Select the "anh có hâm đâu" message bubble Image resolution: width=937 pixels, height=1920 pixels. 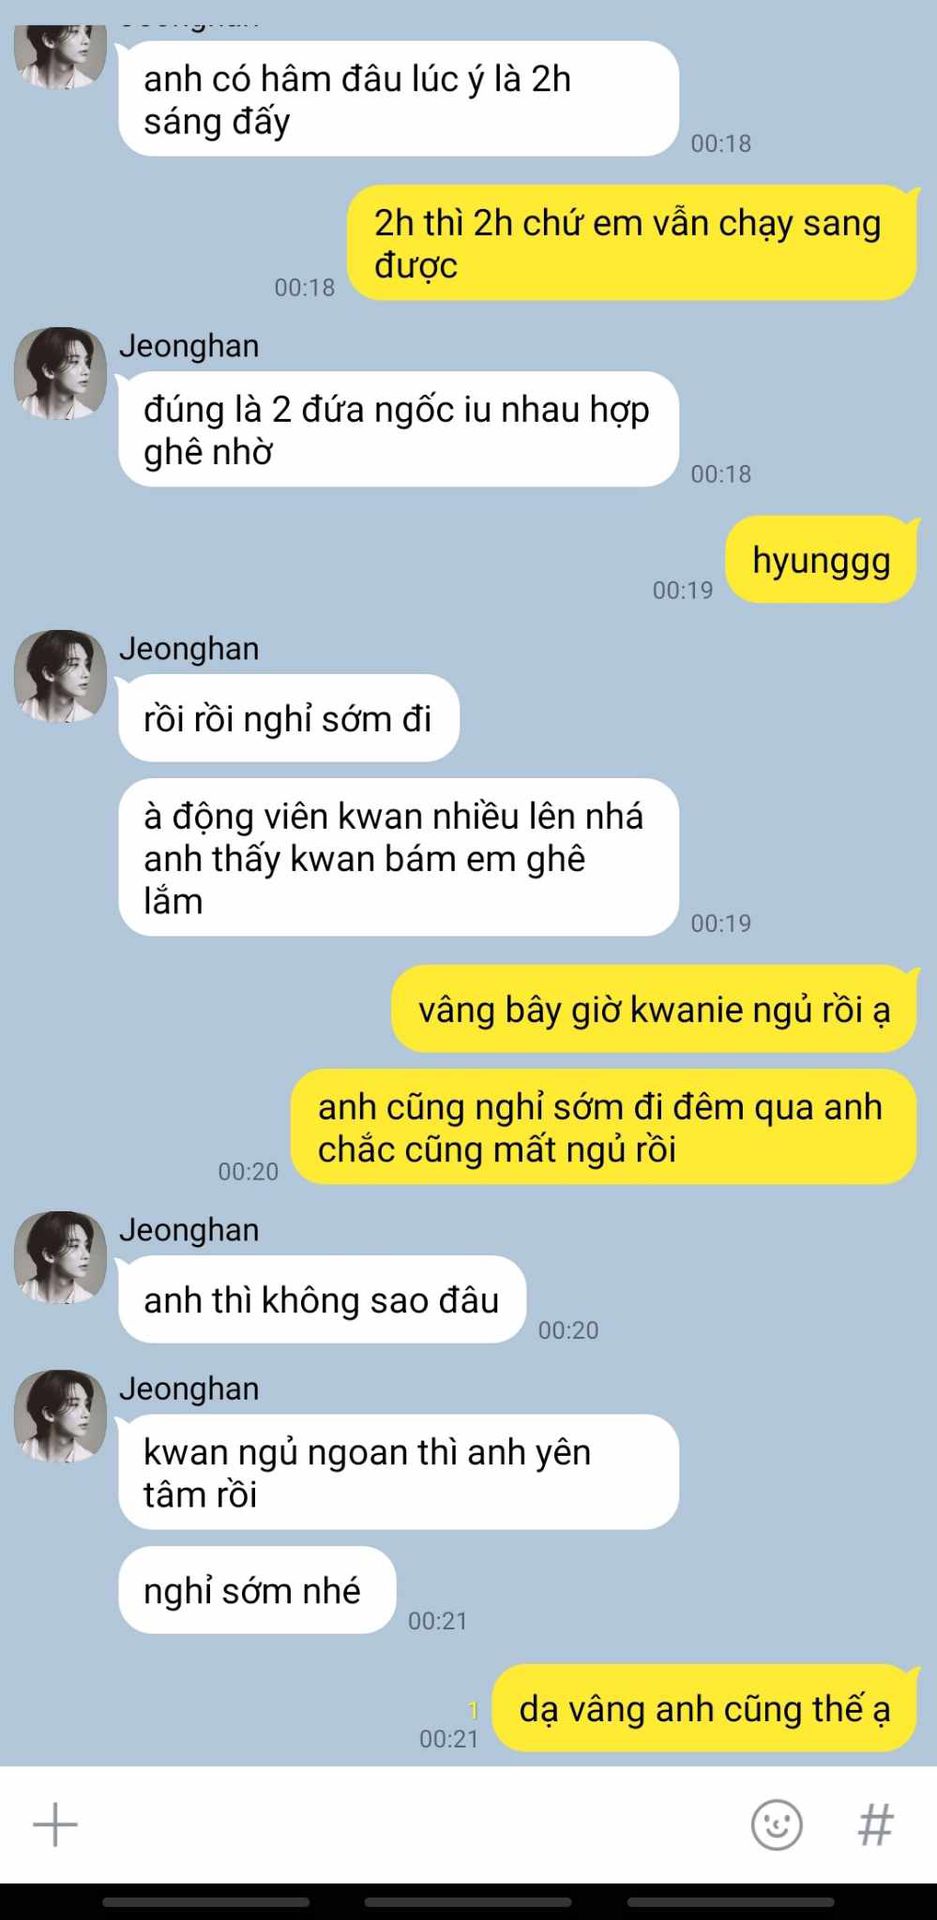[x=398, y=99]
